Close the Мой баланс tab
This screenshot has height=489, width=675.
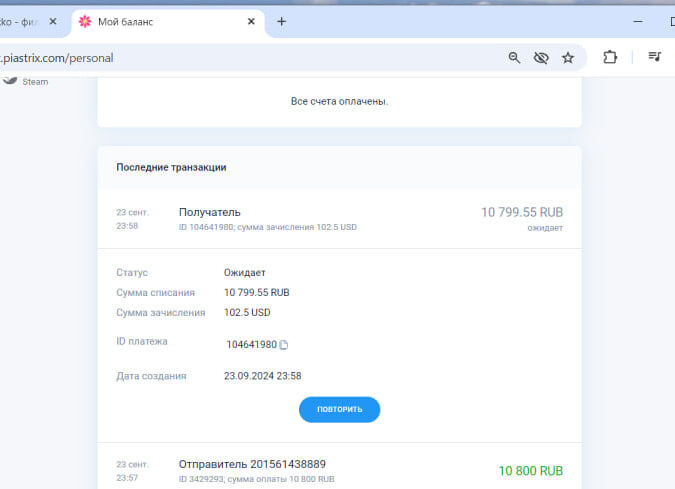point(250,22)
